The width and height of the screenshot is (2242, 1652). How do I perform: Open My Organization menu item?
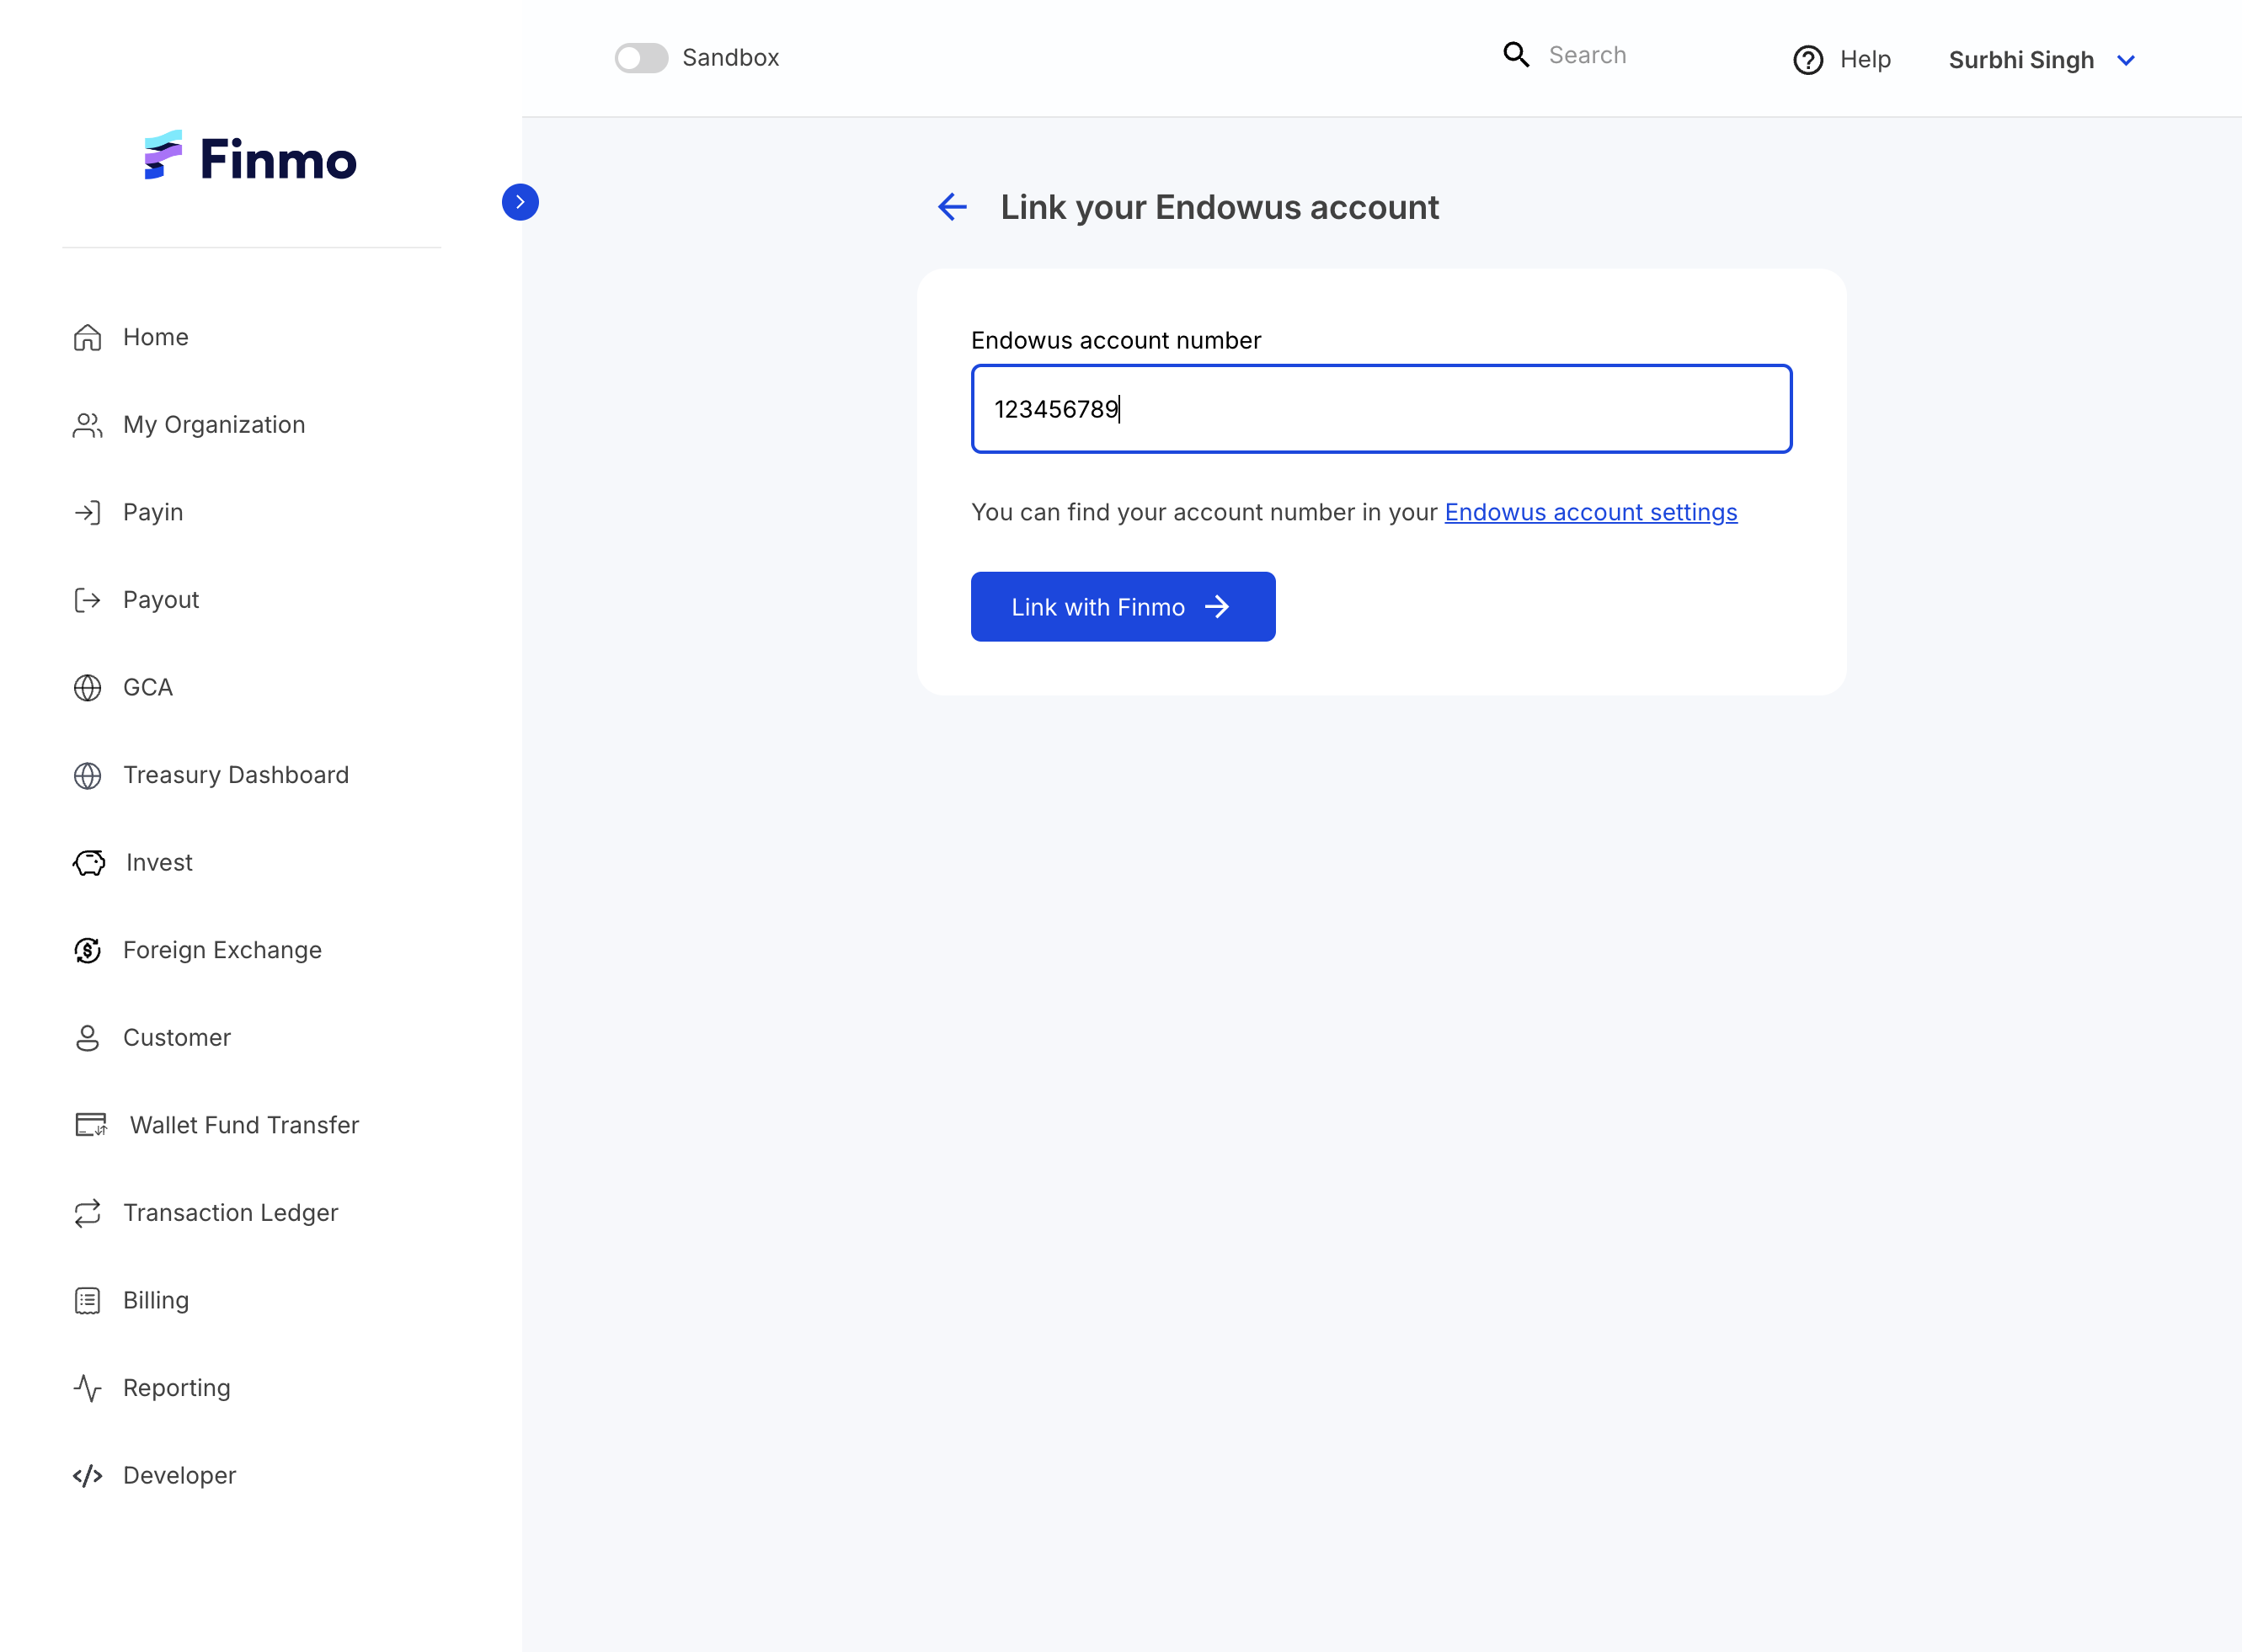(x=214, y=425)
